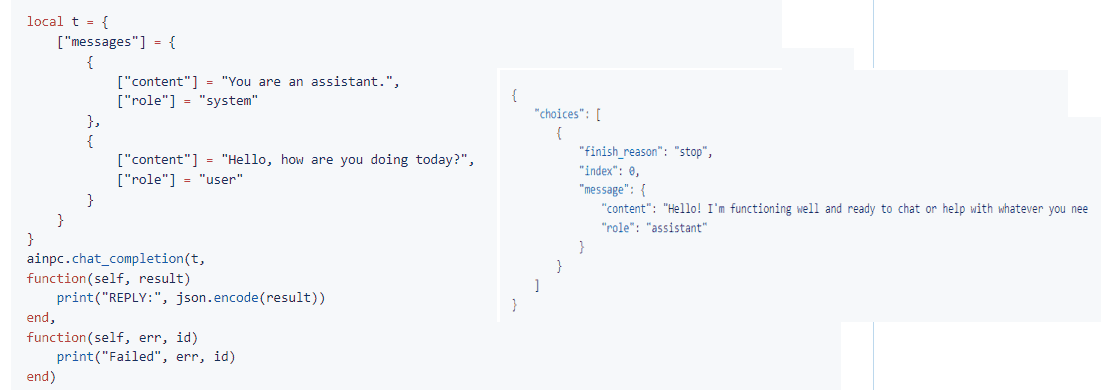Click the final "end)" line
Image resolution: width=1101 pixels, height=390 pixels.
41,377
